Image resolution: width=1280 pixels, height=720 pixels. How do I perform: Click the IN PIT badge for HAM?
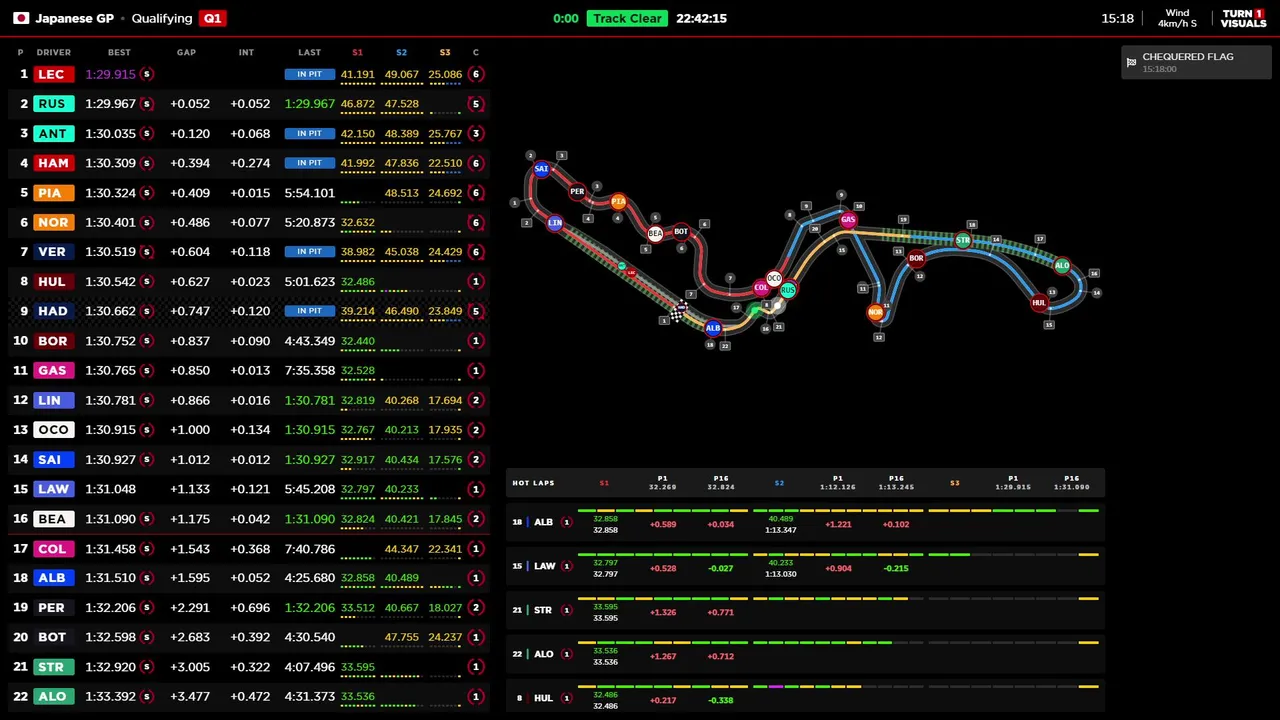click(x=309, y=163)
